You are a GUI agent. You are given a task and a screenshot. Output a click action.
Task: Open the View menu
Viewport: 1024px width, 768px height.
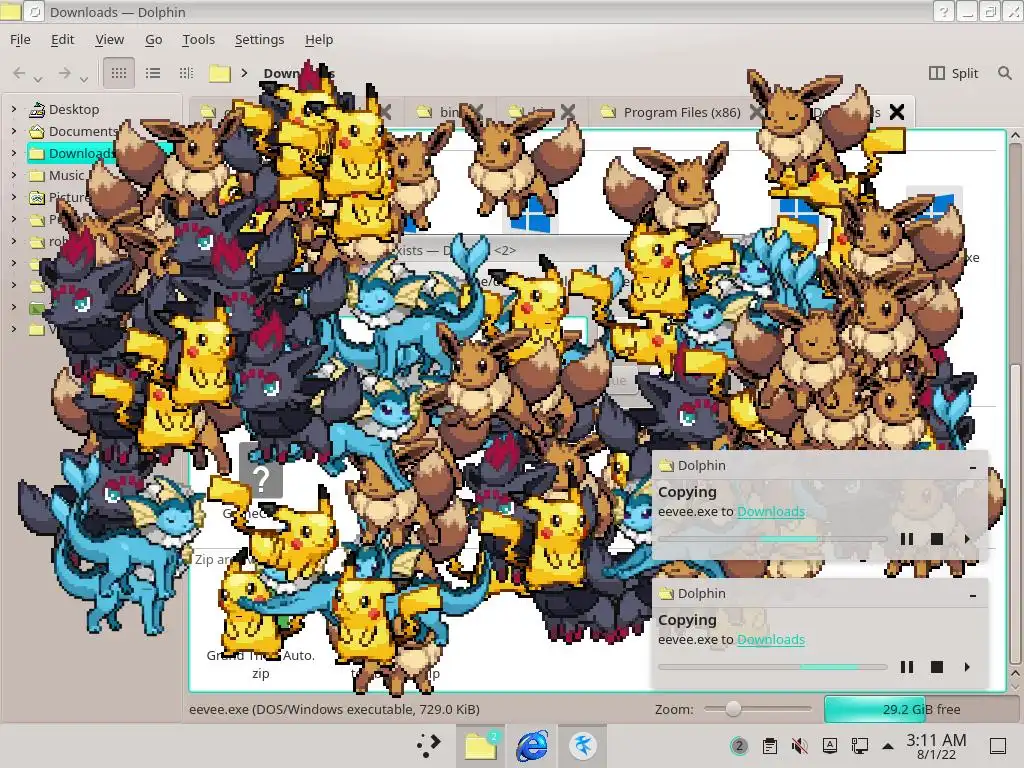pos(110,39)
